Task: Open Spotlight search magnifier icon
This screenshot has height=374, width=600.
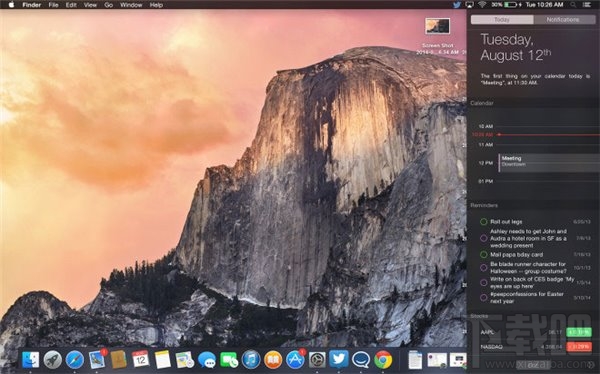Action: (573, 5)
